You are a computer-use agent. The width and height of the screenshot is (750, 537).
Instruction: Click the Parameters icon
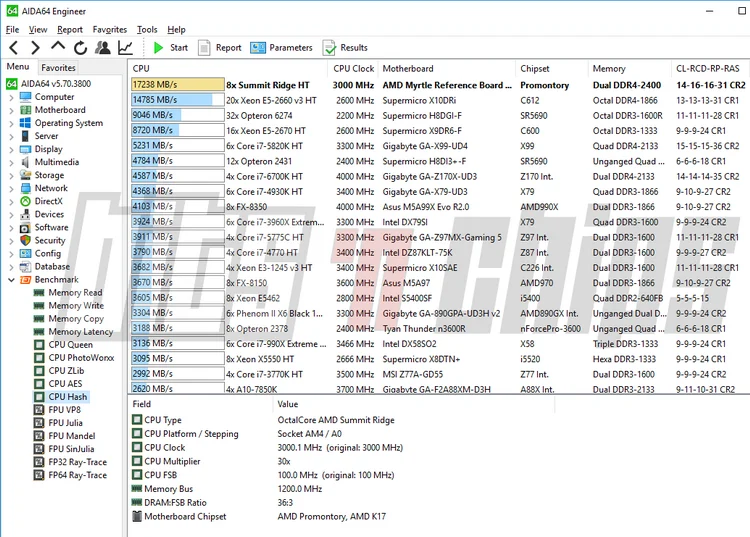pyautogui.click(x=258, y=48)
